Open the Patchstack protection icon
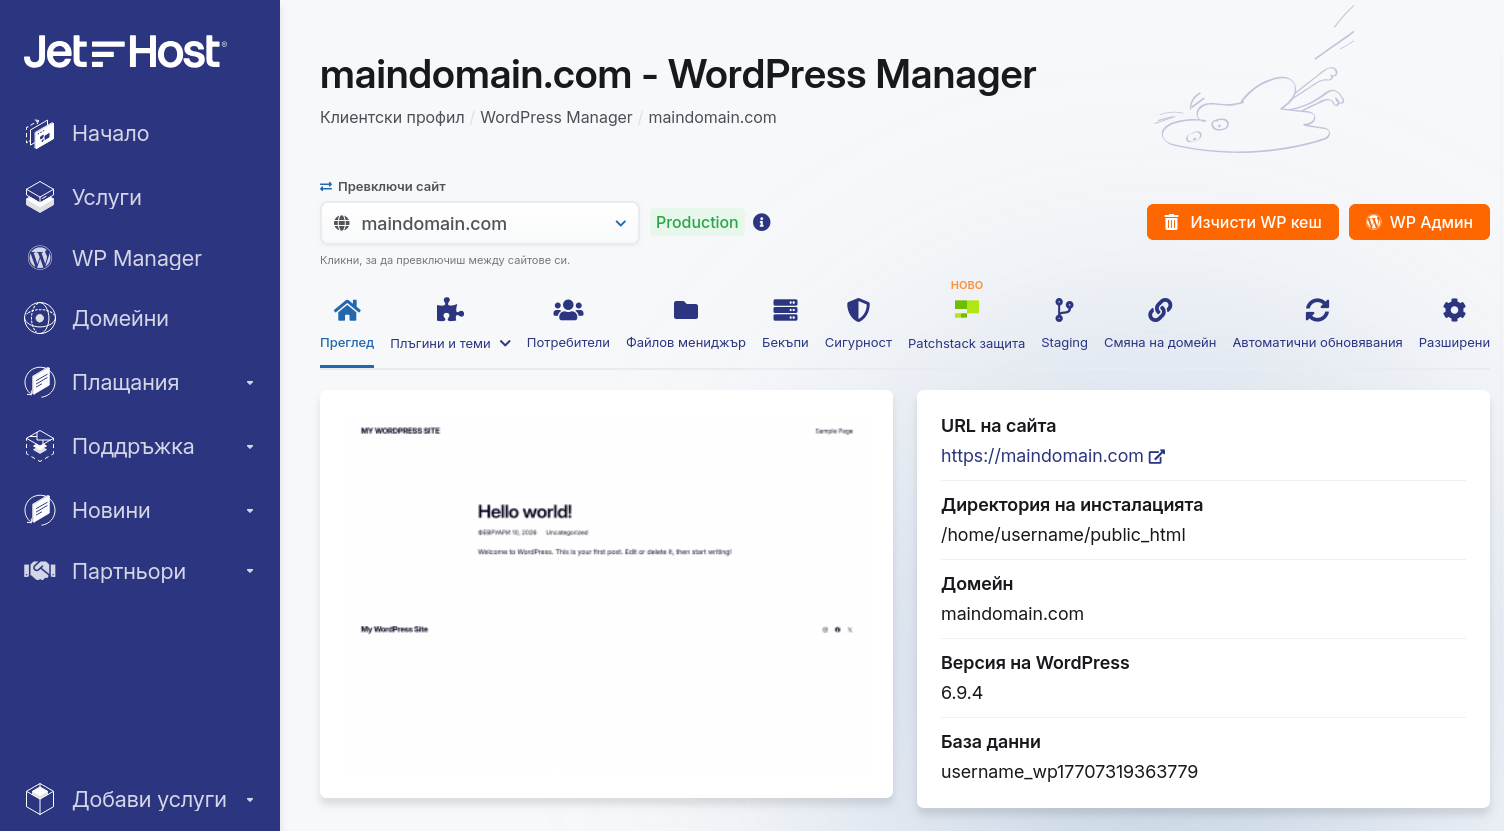Screen dimensions: 1504x831 (x=966, y=311)
